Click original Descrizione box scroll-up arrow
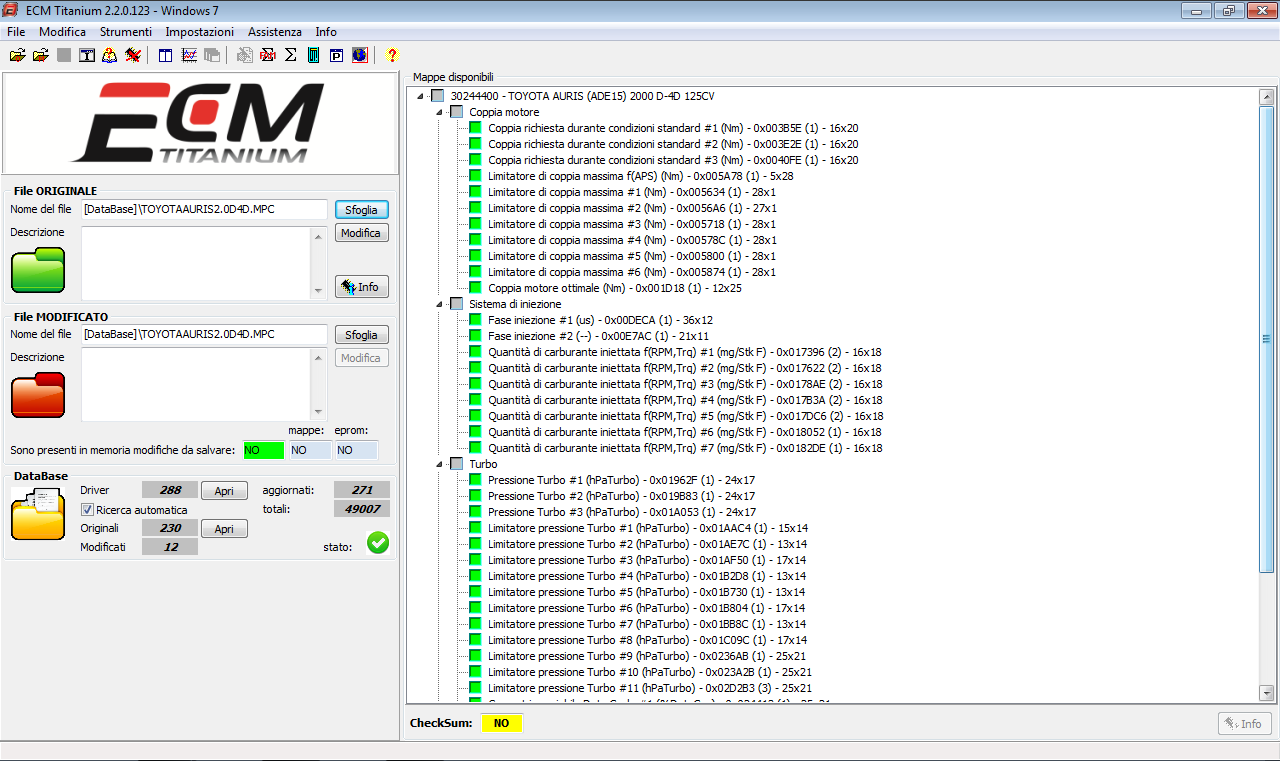This screenshot has height=761, width=1280. [318, 237]
